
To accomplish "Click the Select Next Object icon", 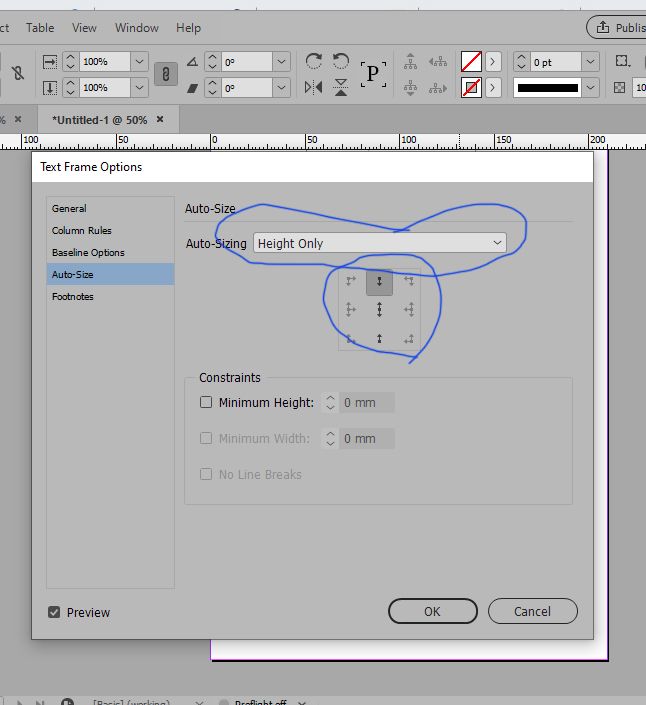I will coord(437,88).
